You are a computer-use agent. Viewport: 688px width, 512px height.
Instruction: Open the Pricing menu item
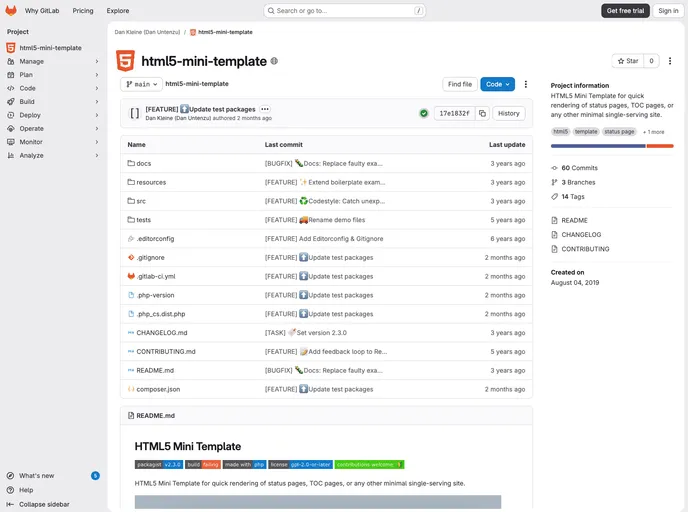pyautogui.click(x=83, y=10)
